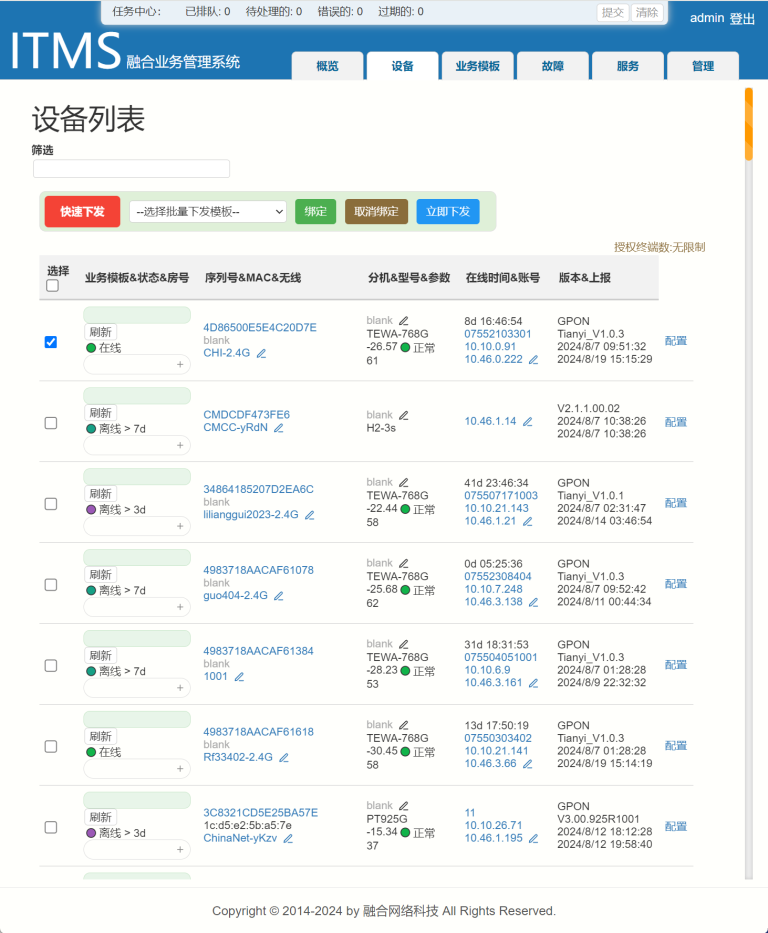The width and height of the screenshot is (768, 933).
Task: Uncheck the first device row checkbox
Action: 51,342
